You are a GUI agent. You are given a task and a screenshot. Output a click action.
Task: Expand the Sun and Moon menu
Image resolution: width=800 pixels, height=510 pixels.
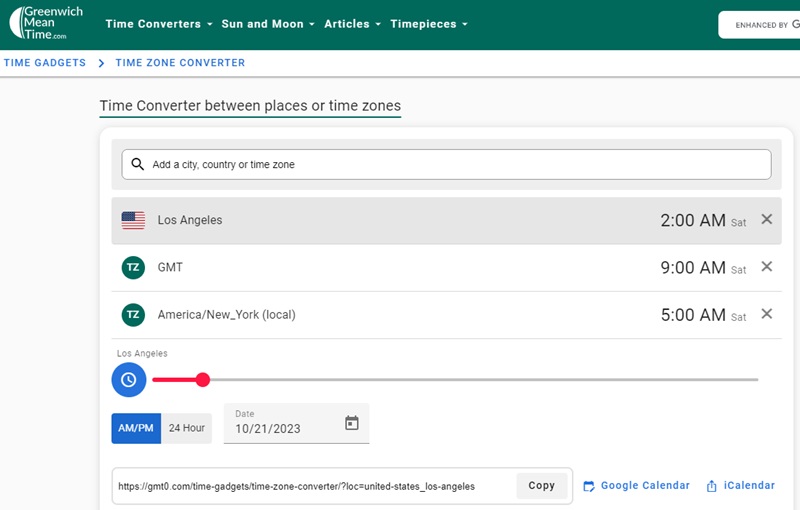click(x=268, y=24)
